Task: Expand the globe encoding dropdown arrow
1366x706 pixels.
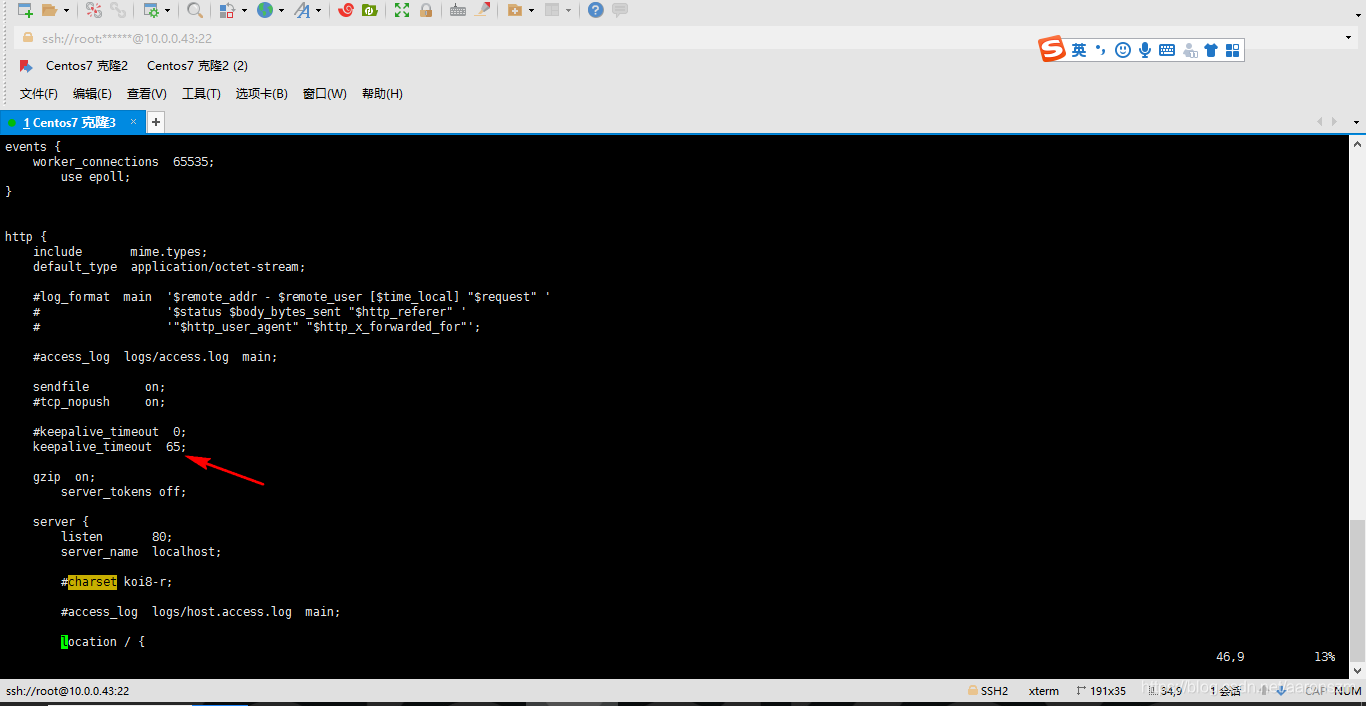Action: pos(282,10)
